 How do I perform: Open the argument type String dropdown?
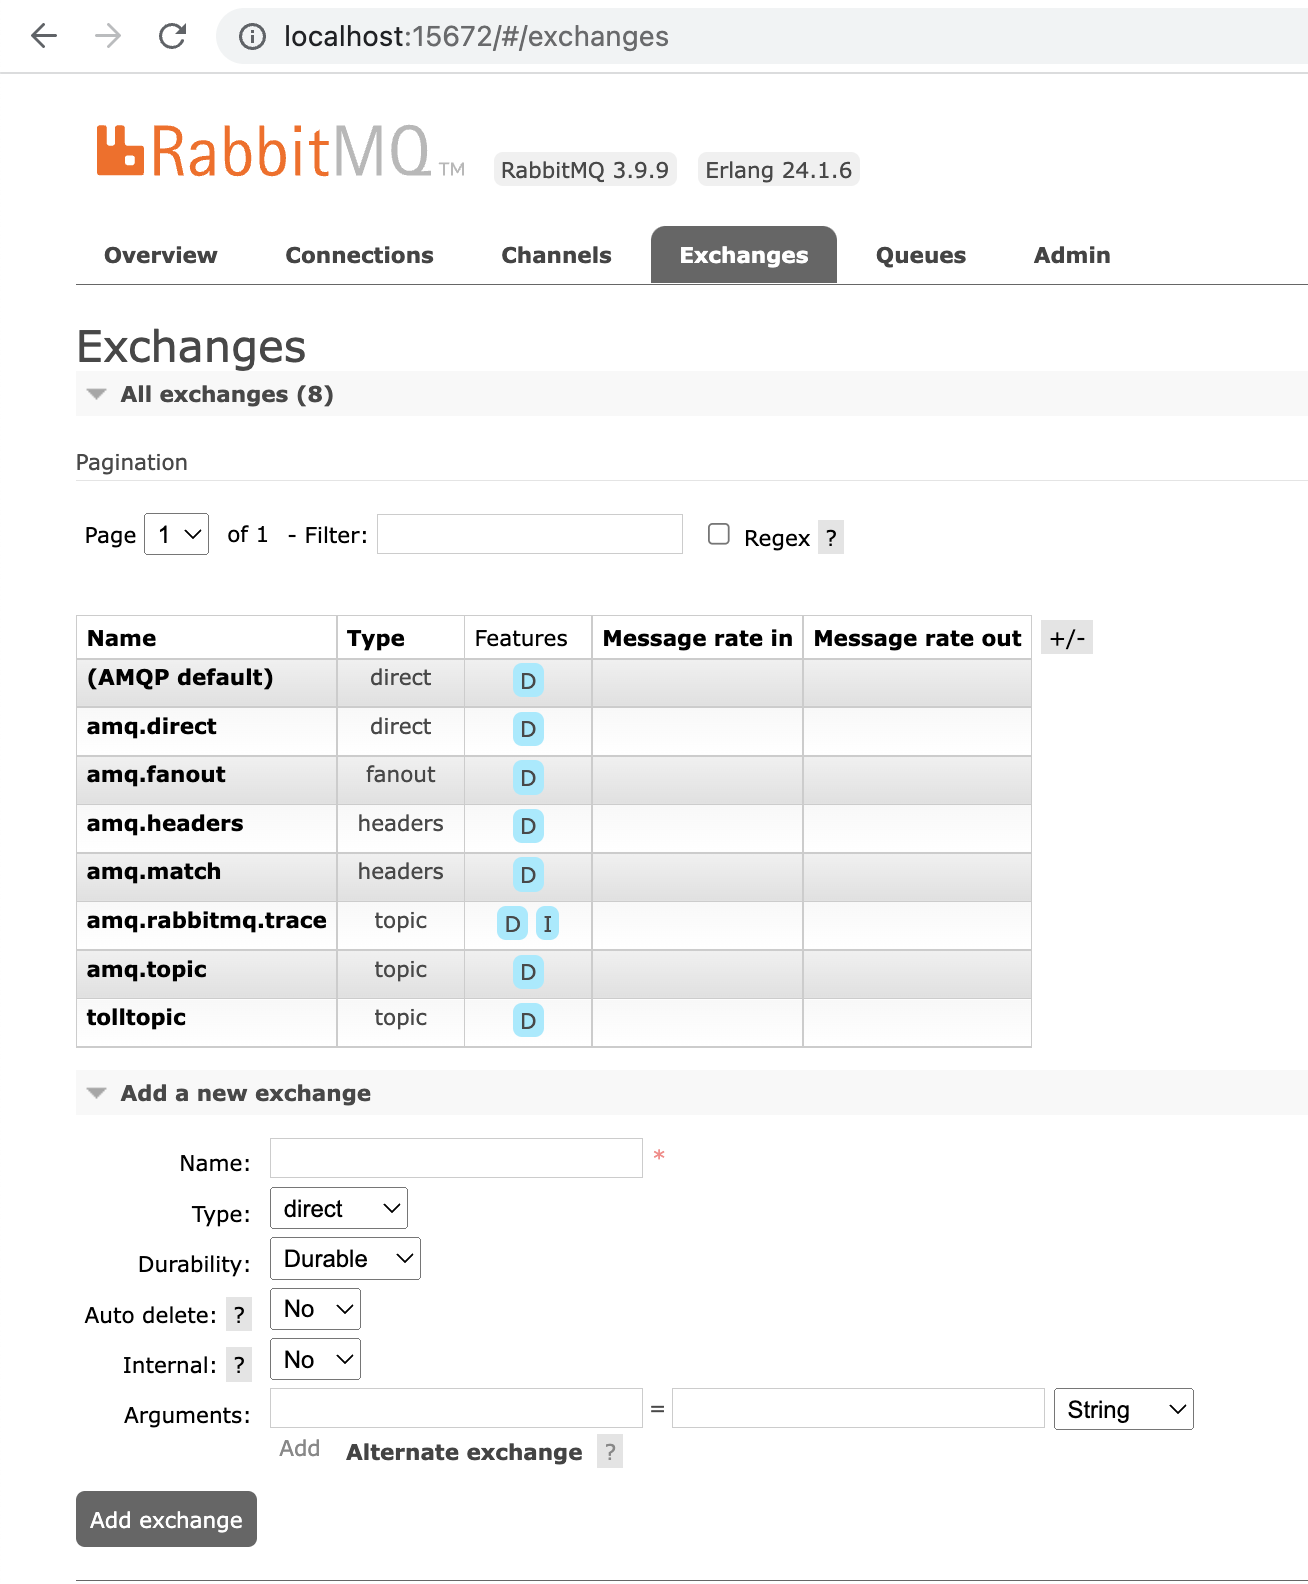coord(1124,1409)
